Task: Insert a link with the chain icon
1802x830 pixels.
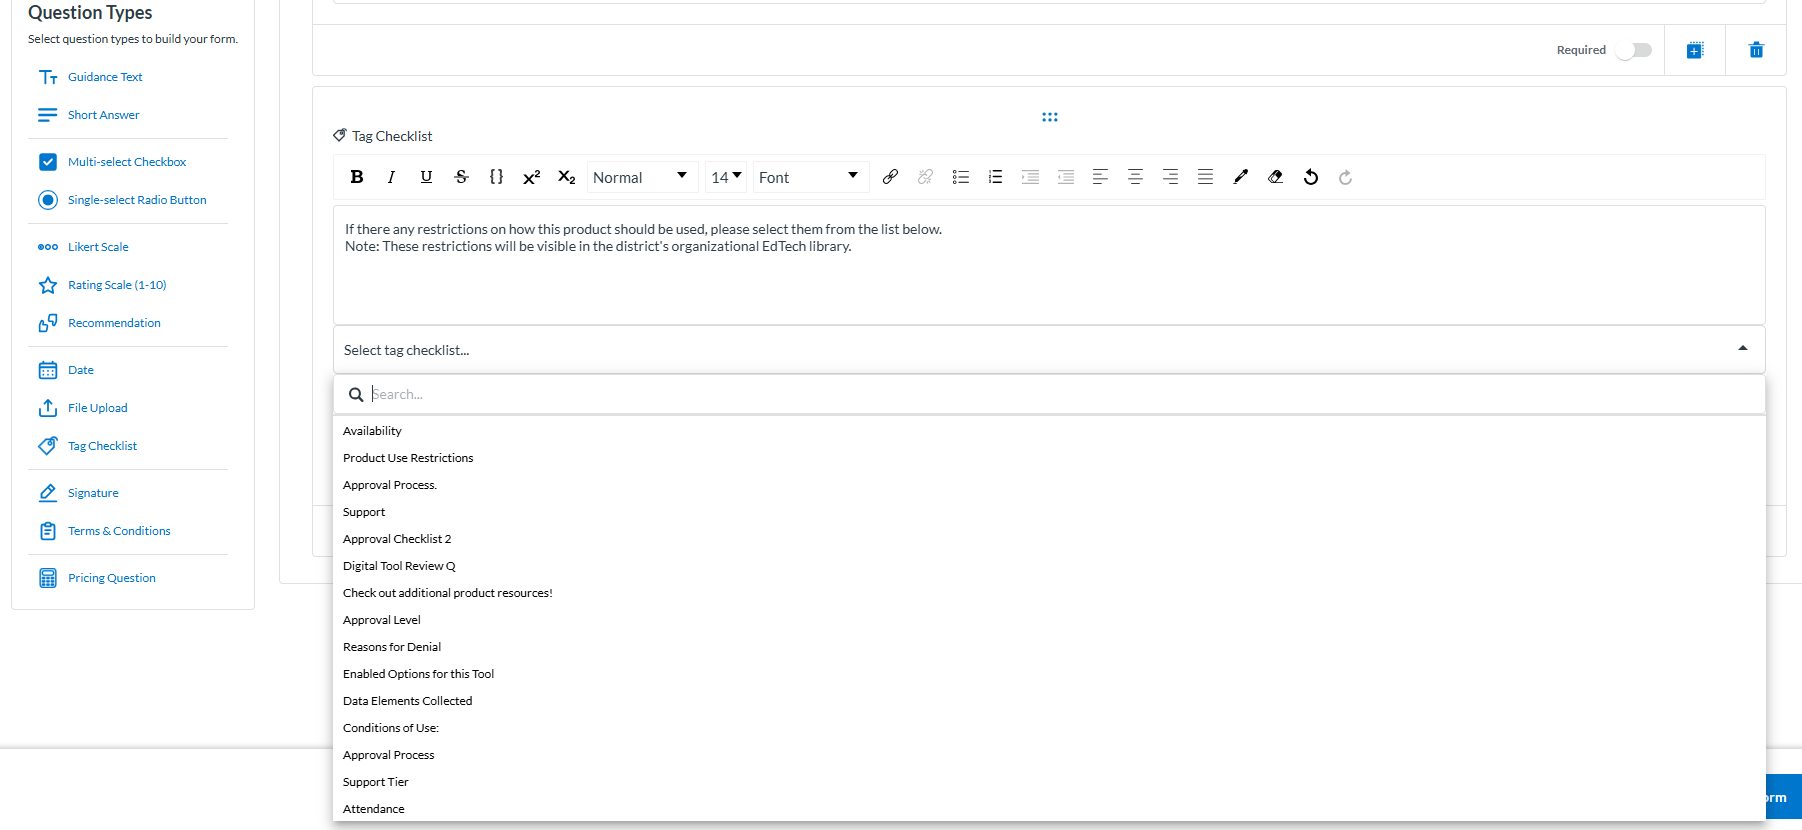Action: coord(890,177)
